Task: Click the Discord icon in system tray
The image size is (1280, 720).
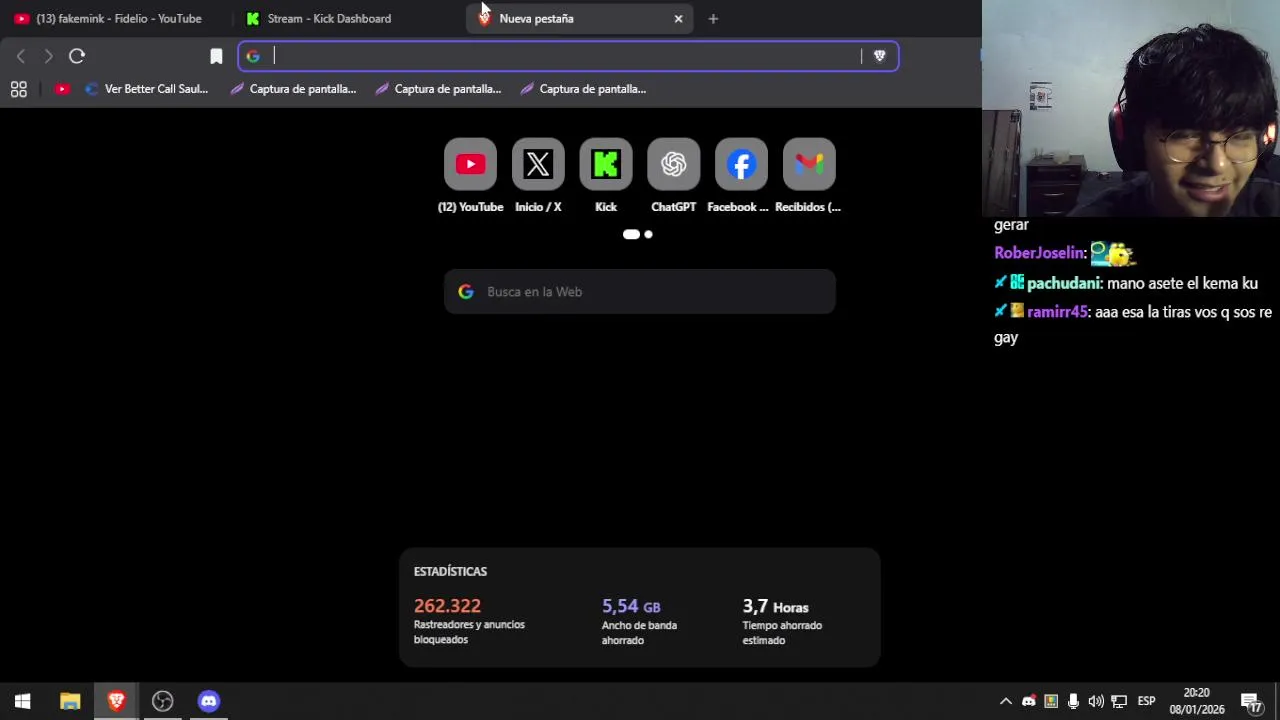Action: [1028, 701]
